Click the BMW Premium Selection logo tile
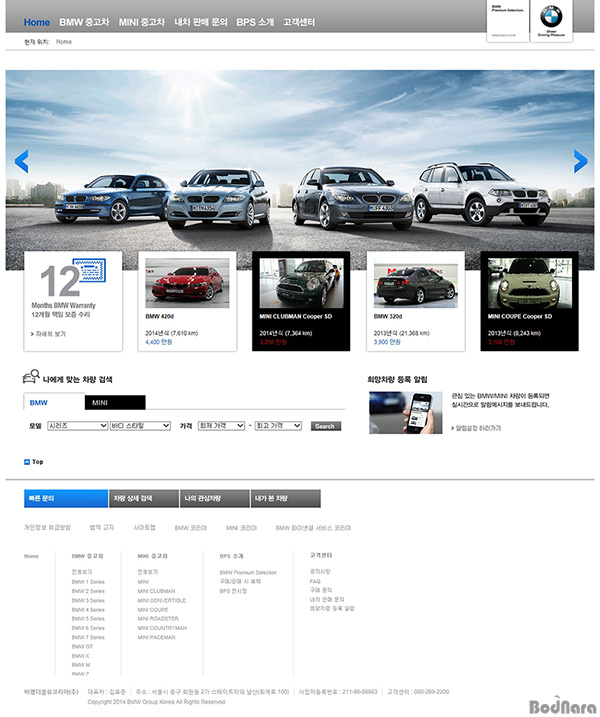 508,21
